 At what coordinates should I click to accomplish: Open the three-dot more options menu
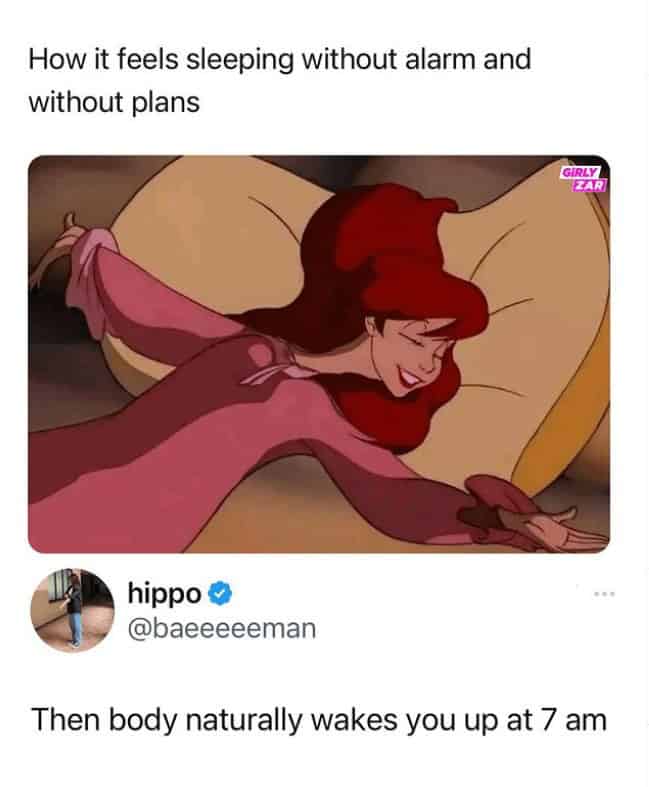click(x=604, y=594)
